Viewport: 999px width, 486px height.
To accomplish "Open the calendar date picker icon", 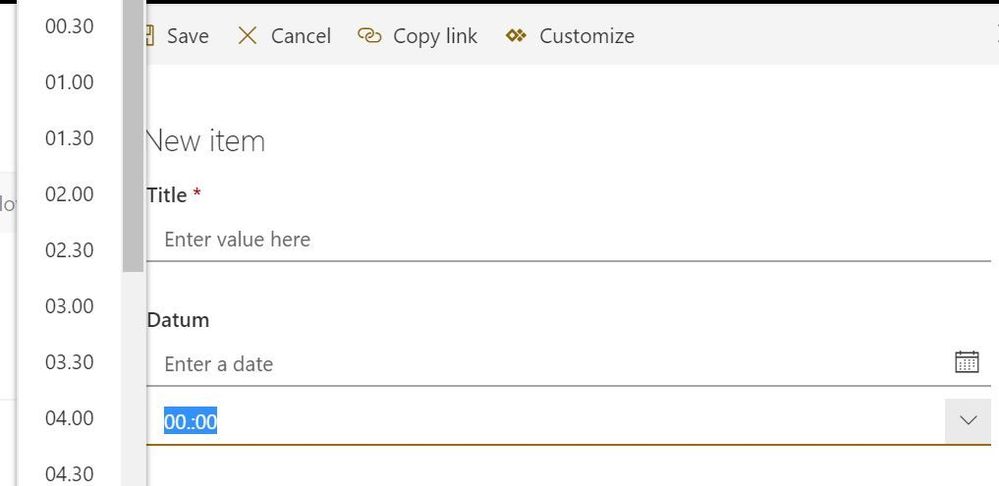I will (x=966, y=362).
